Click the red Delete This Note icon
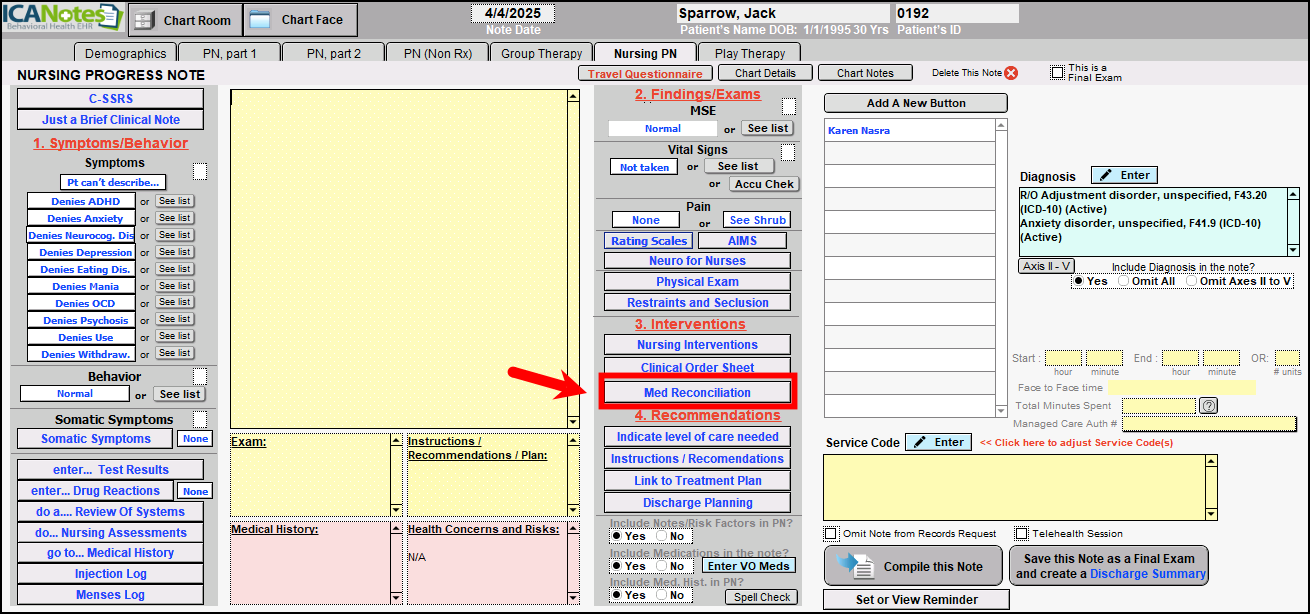This screenshot has height=614, width=1310. point(1011,73)
